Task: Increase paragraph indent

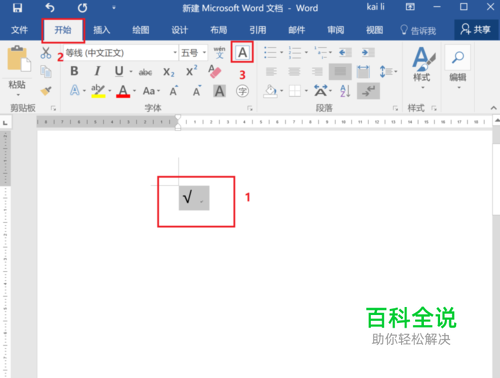Action: coord(368,52)
